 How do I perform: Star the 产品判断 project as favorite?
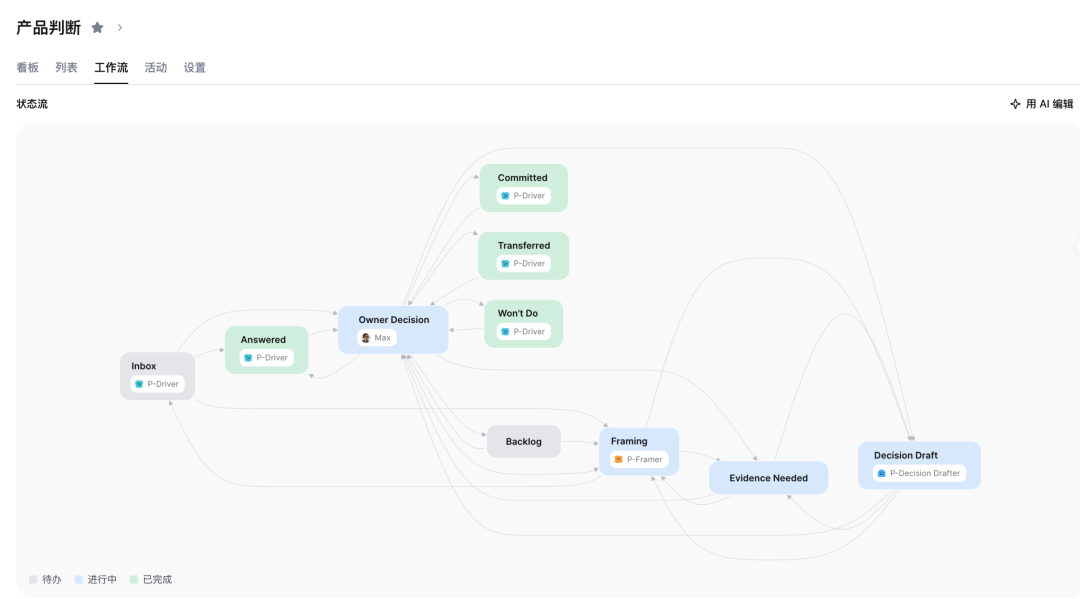click(x=97, y=28)
